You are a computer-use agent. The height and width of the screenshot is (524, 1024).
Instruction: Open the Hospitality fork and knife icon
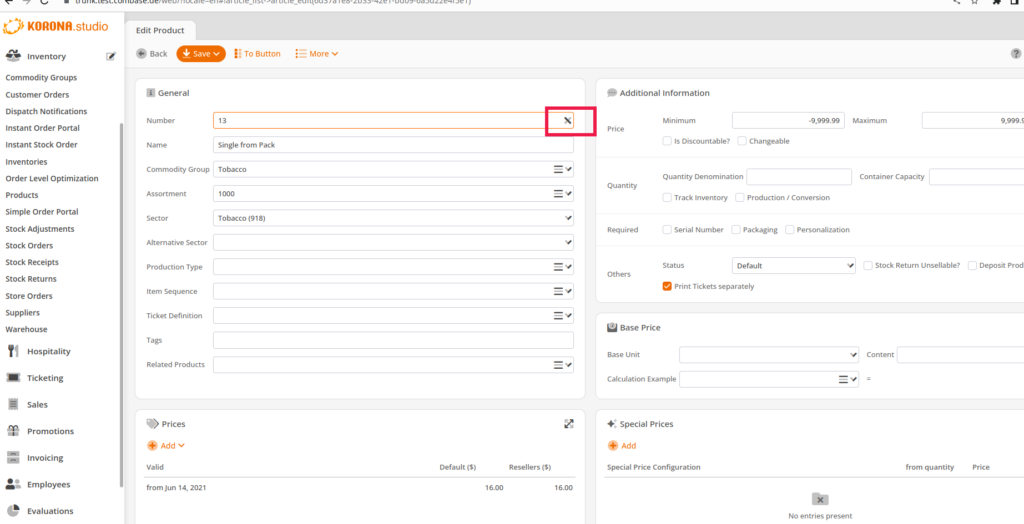coord(13,351)
